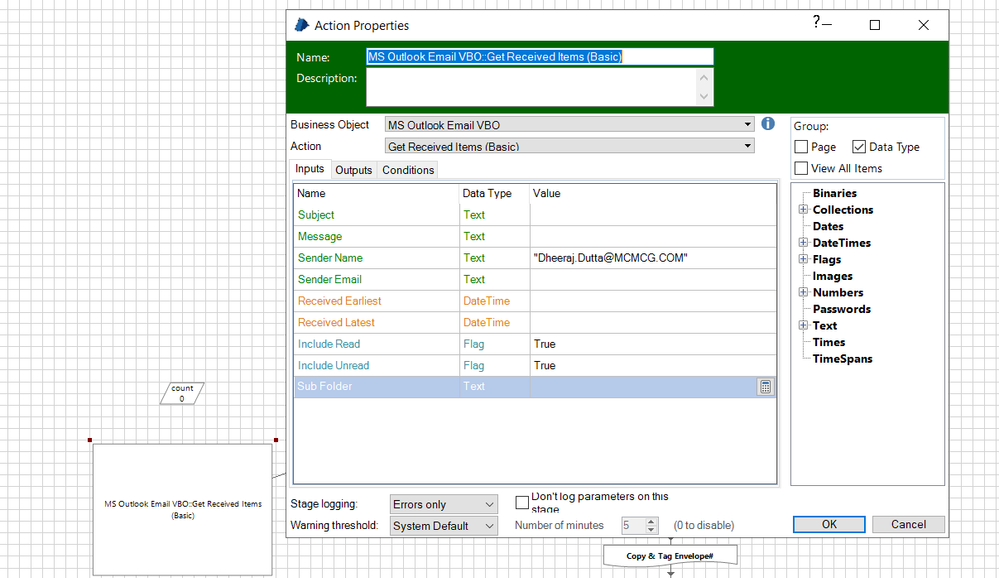Click the Sender Name value field
The image size is (999, 578).
point(652,258)
